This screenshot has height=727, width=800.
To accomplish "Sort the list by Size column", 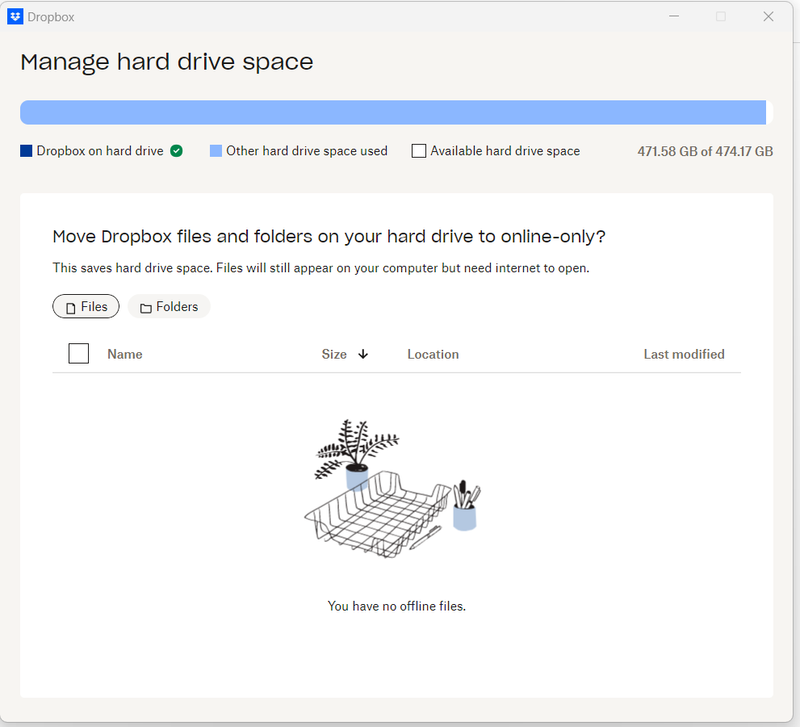I will point(334,354).
